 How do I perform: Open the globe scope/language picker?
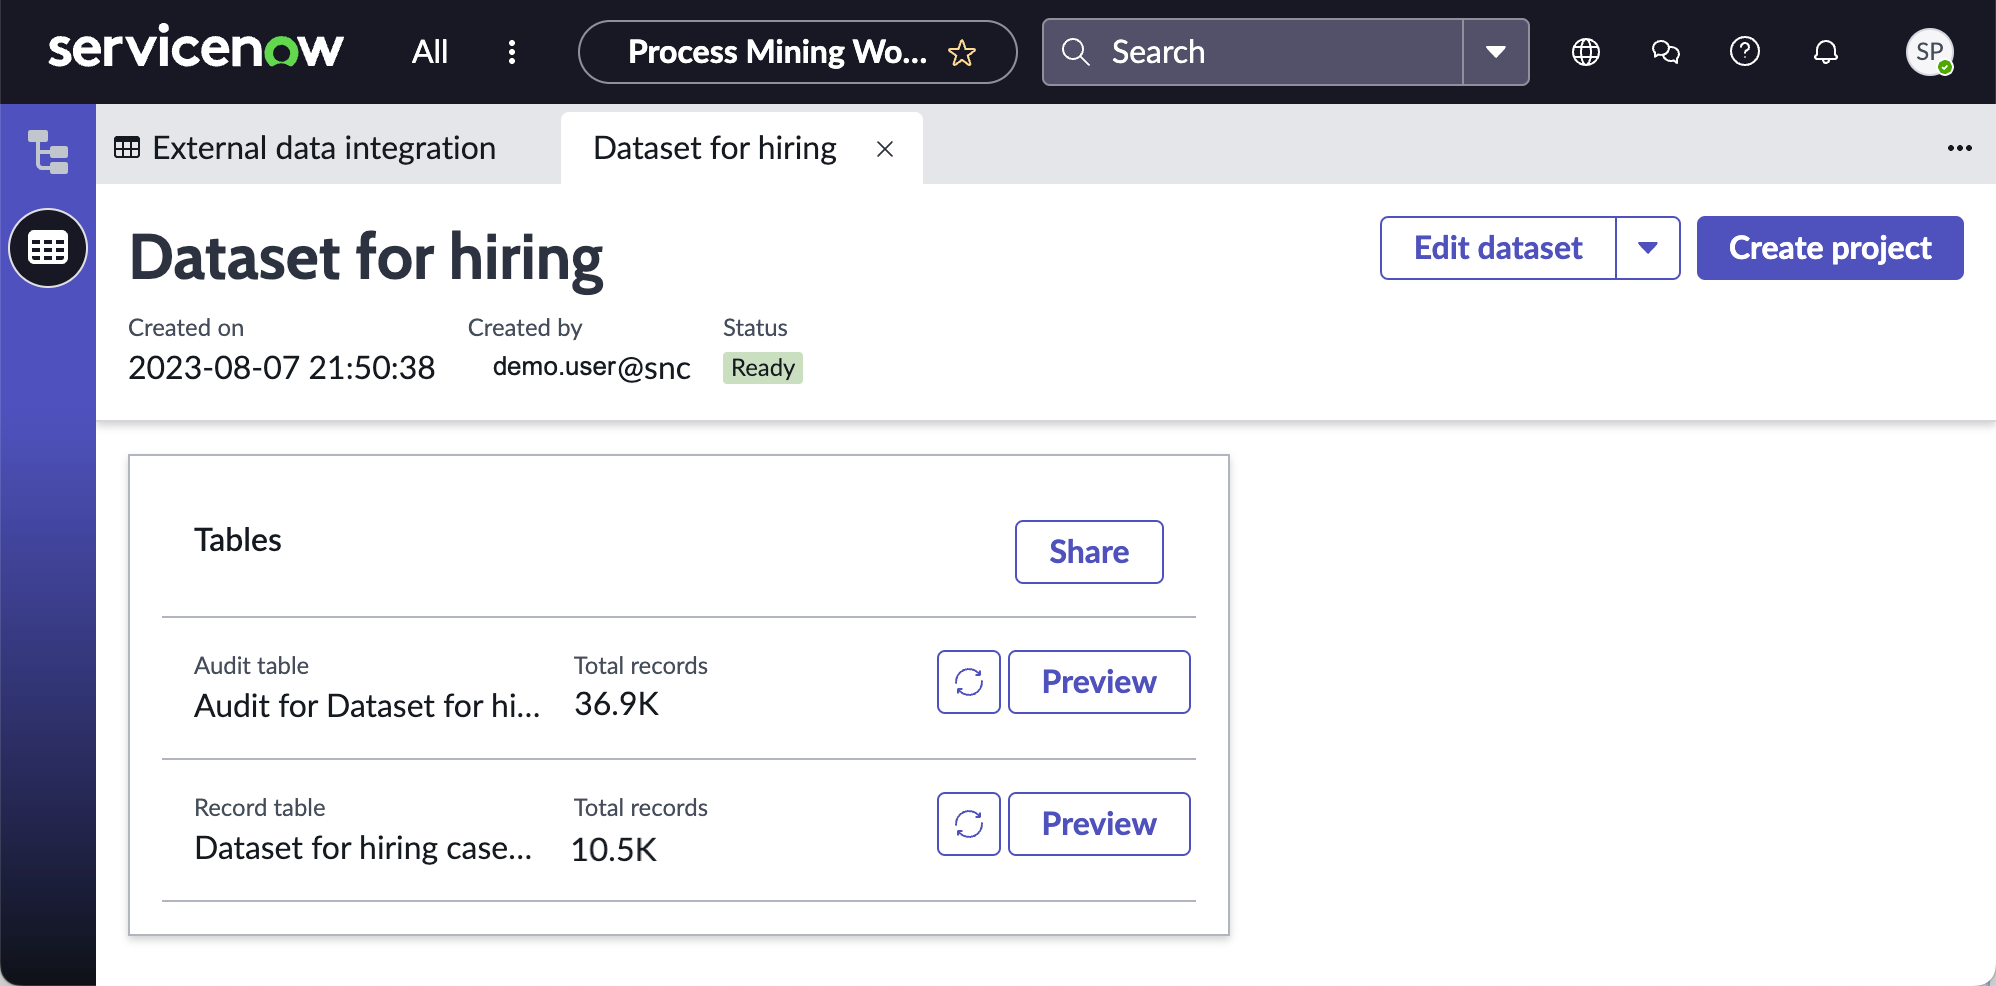[x=1586, y=52]
